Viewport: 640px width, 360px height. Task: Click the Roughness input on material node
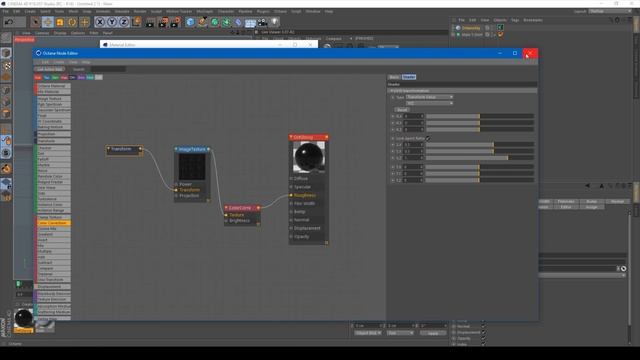[x=304, y=196]
